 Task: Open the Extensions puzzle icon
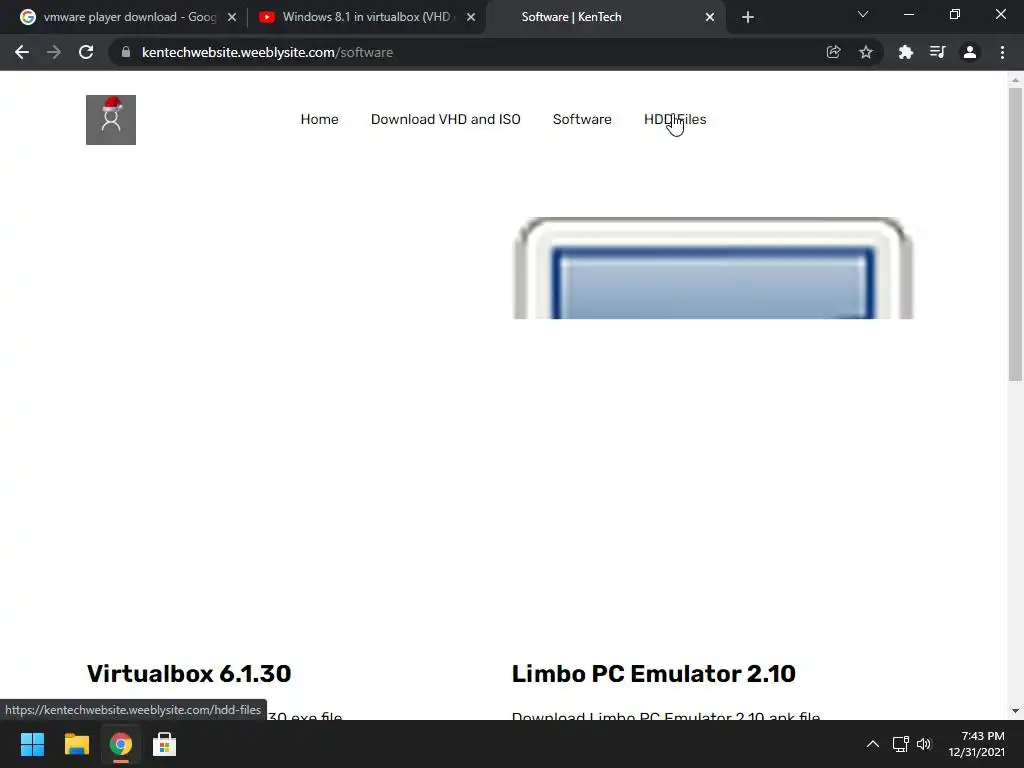(905, 52)
